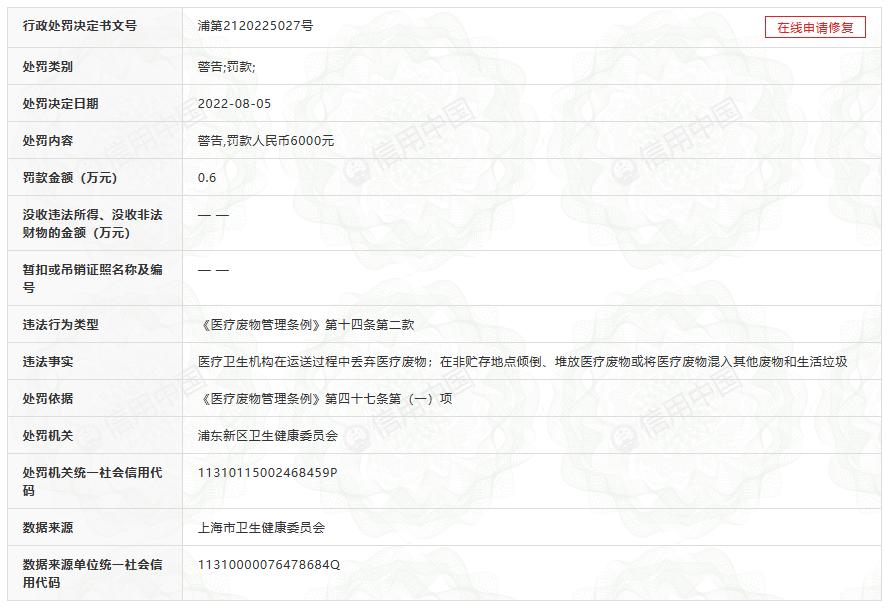Image resolution: width=886 pixels, height=612 pixels.
Task: Click the 罚款金额（万元） row label
Action: pos(73,178)
